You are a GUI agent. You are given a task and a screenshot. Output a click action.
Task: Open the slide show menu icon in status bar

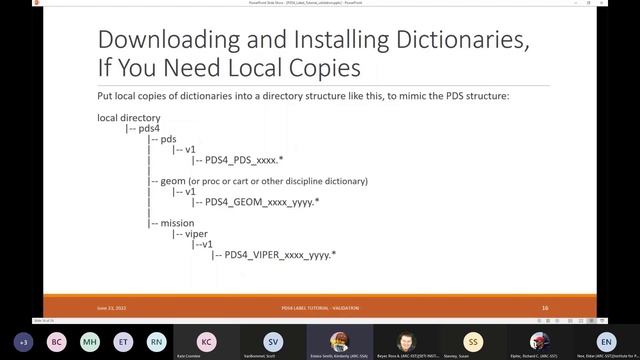point(548,321)
